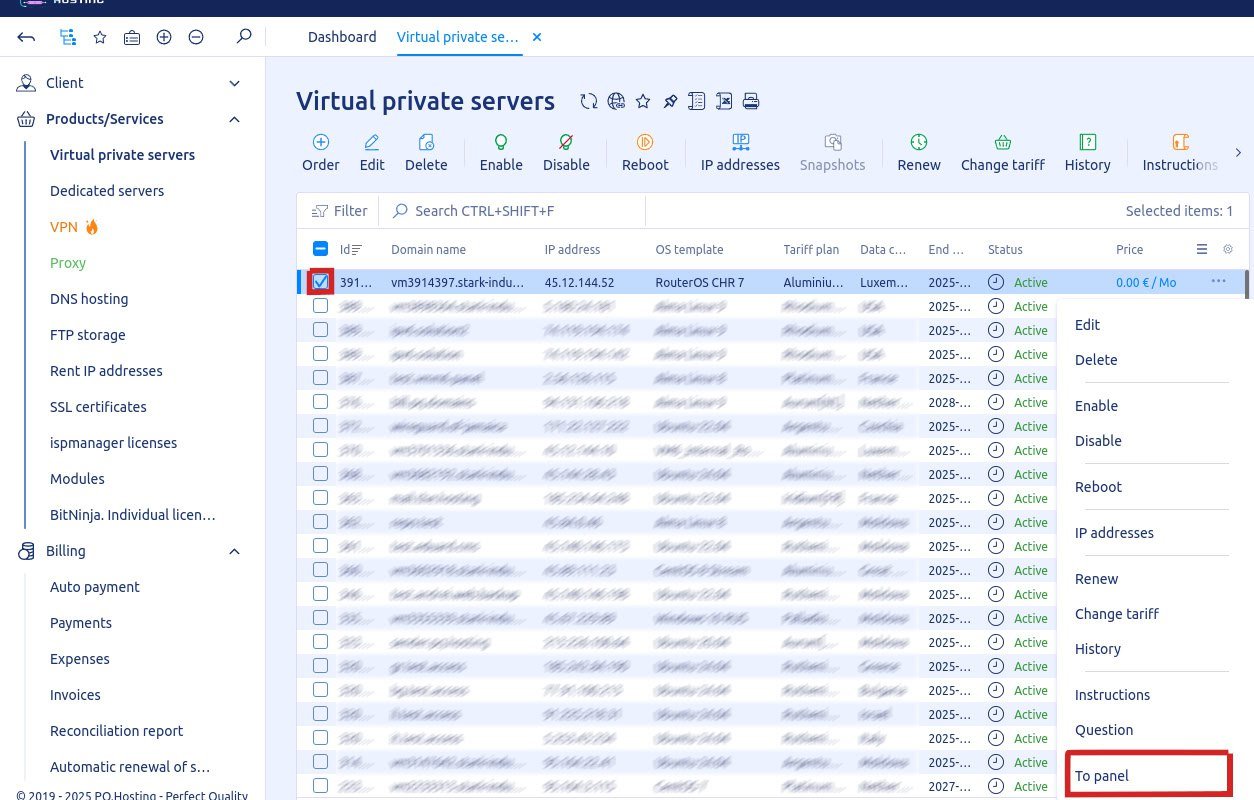This screenshot has width=1254, height=800.
Task: Click the Edit pencil toolbar button
Action: click(x=372, y=153)
